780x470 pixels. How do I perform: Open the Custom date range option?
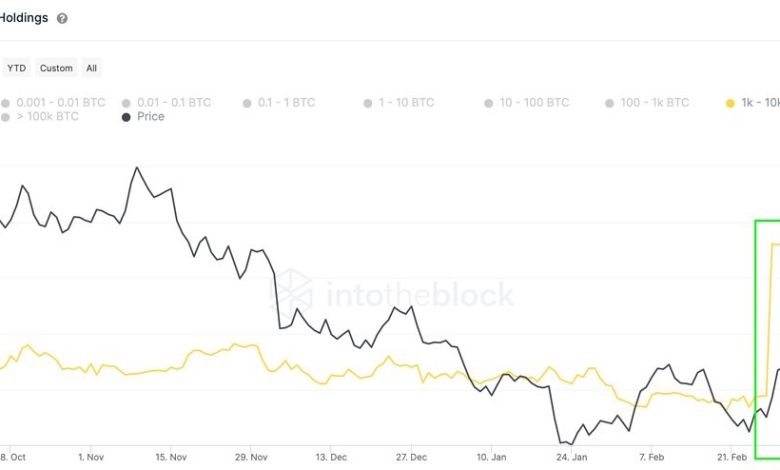[56, 68]
